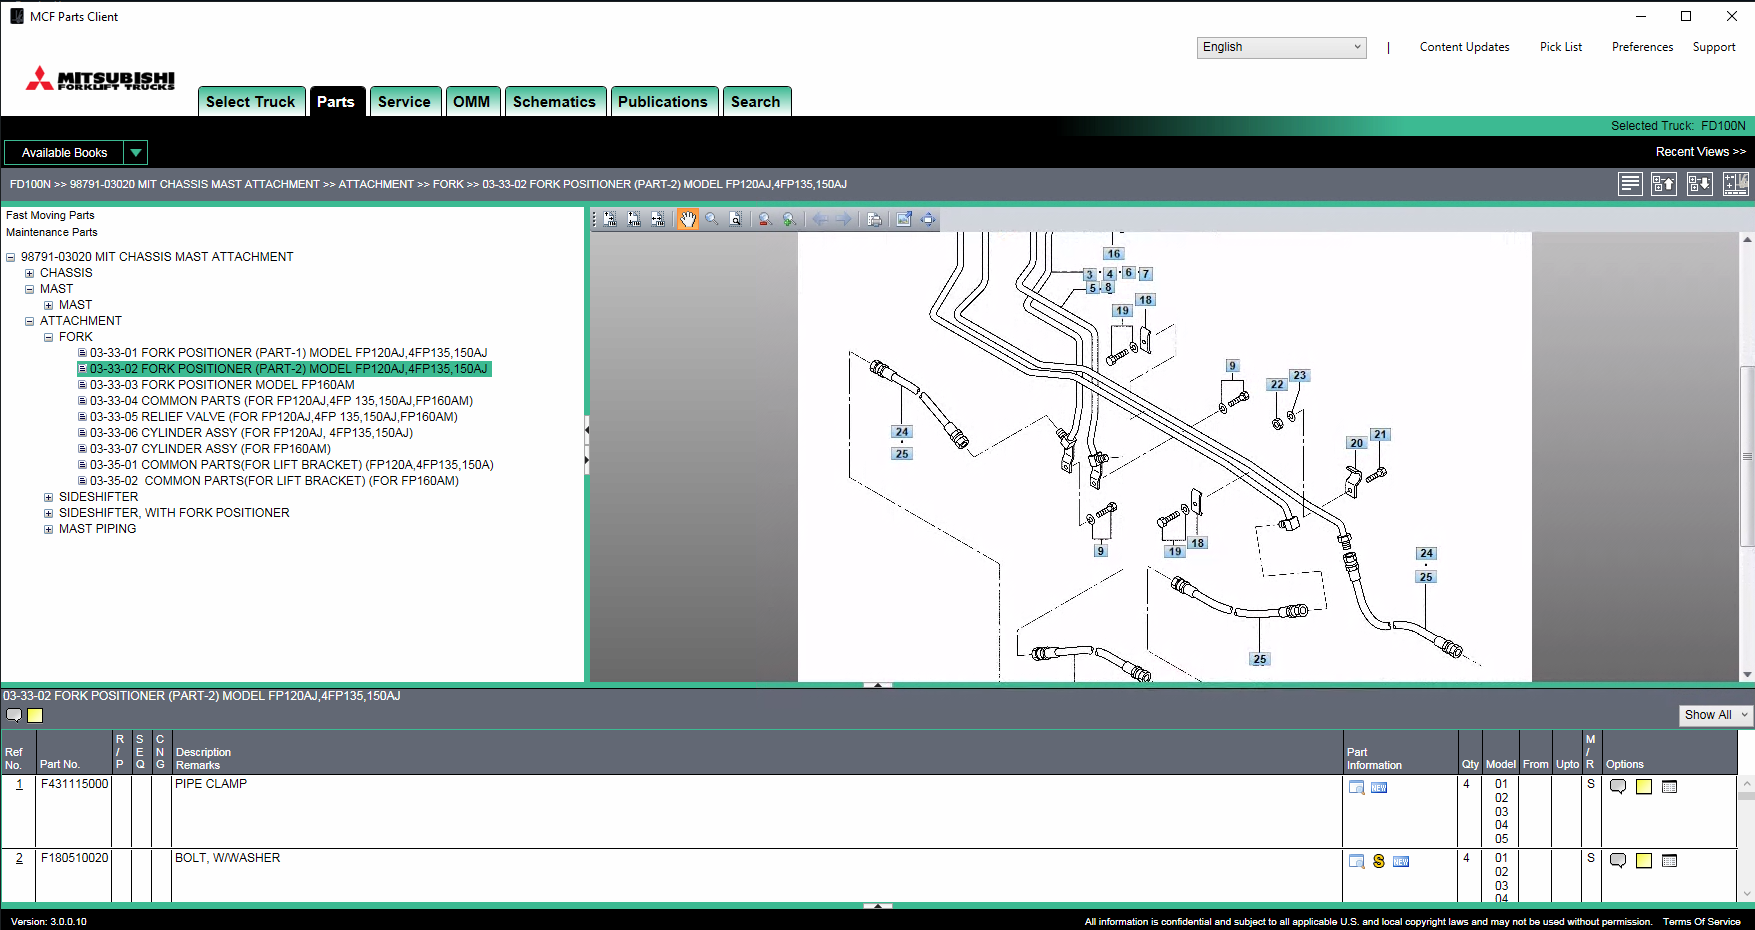
Task: Click FORK in breadcrumb path
Action: 448,184
